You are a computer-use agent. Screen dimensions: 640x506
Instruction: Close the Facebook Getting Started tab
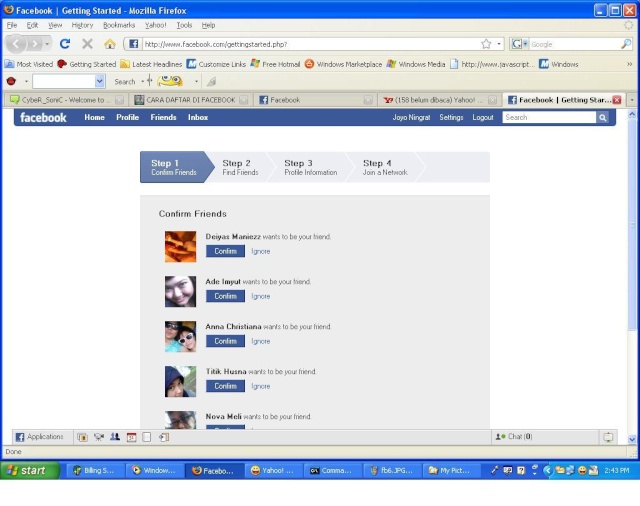click(x=617, y=100)
